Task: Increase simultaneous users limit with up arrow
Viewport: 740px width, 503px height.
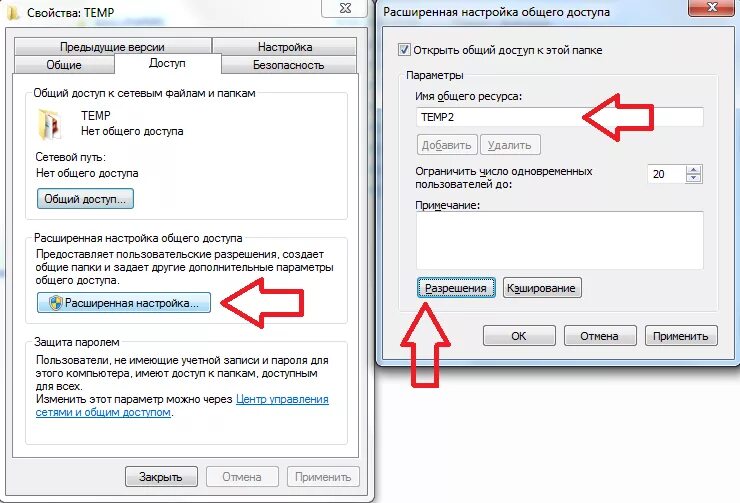Action: pyautogui.click(x=693, y=170)
